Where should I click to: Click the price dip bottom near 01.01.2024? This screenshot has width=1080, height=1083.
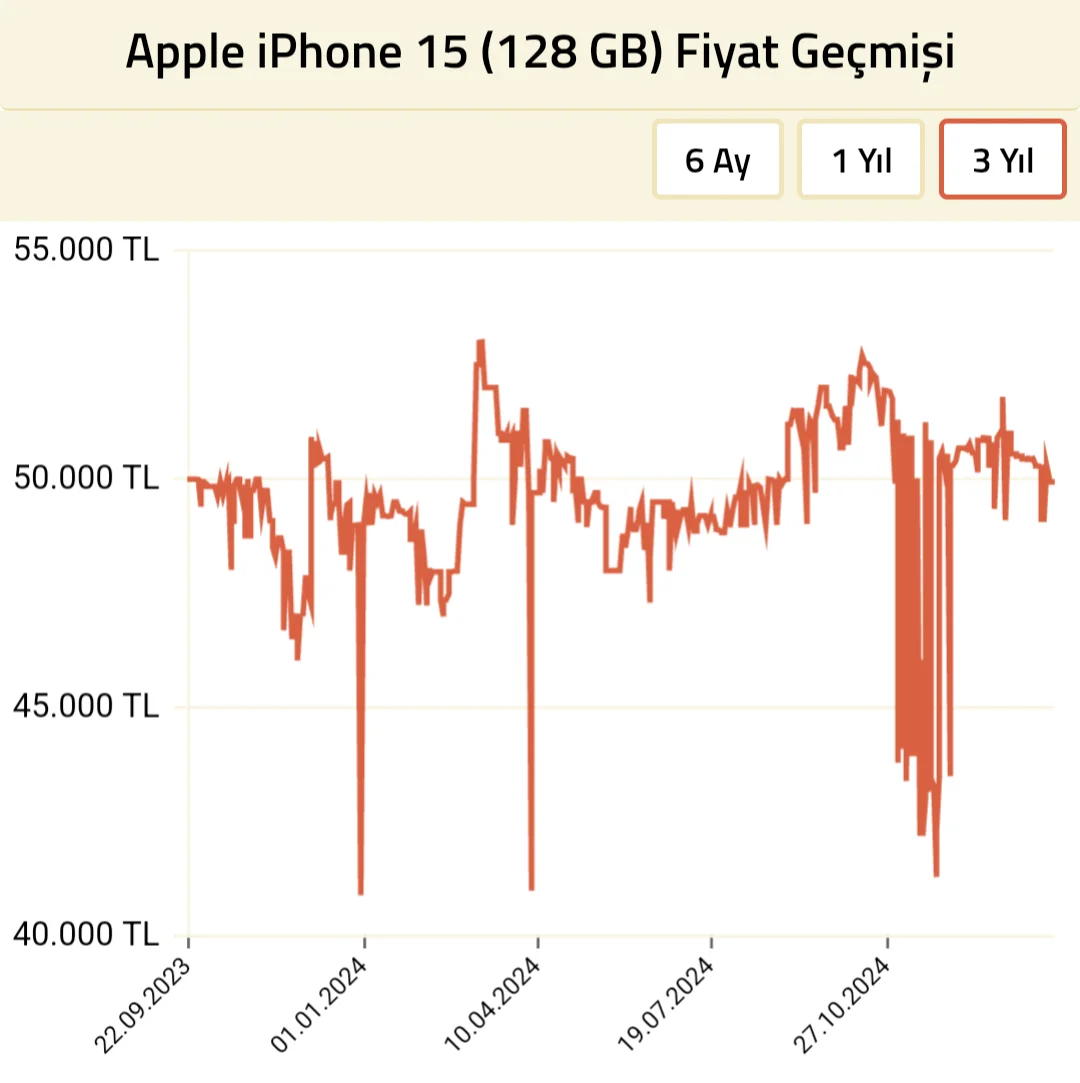[x=361, y=892]
